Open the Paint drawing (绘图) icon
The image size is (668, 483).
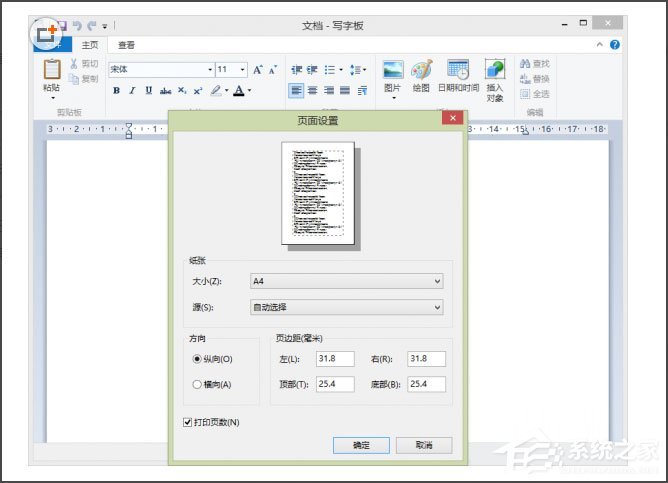pos(422,69)
